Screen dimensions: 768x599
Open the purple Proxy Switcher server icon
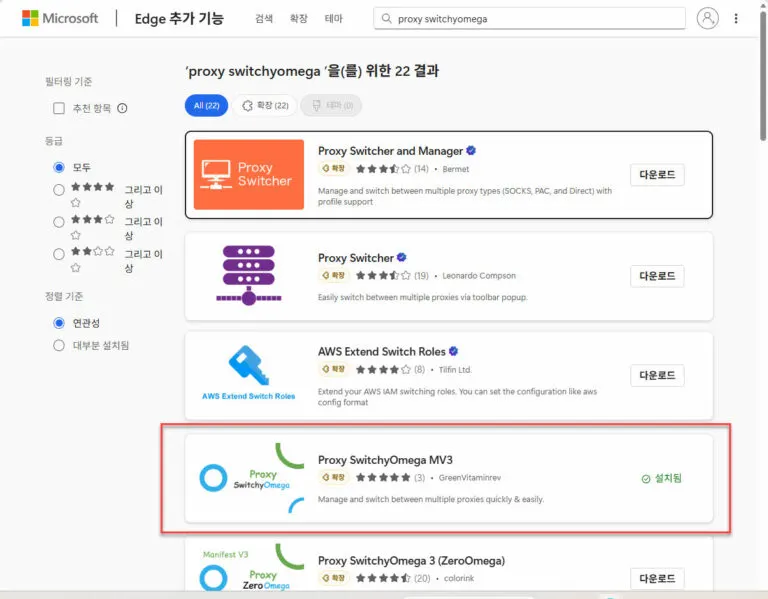tap(249, 275)
